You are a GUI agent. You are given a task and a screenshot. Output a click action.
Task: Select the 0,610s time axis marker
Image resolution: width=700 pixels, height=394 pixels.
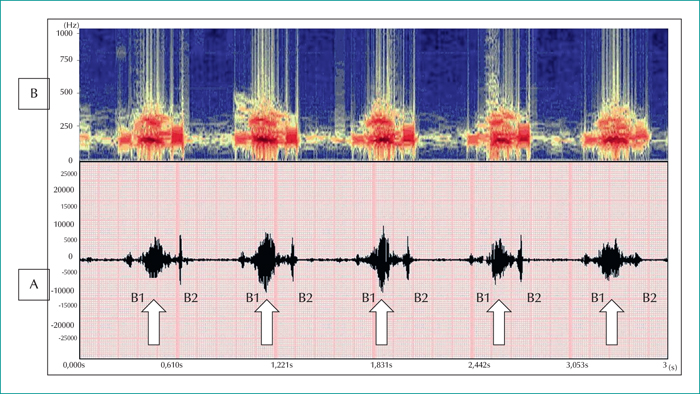(171, 365)
